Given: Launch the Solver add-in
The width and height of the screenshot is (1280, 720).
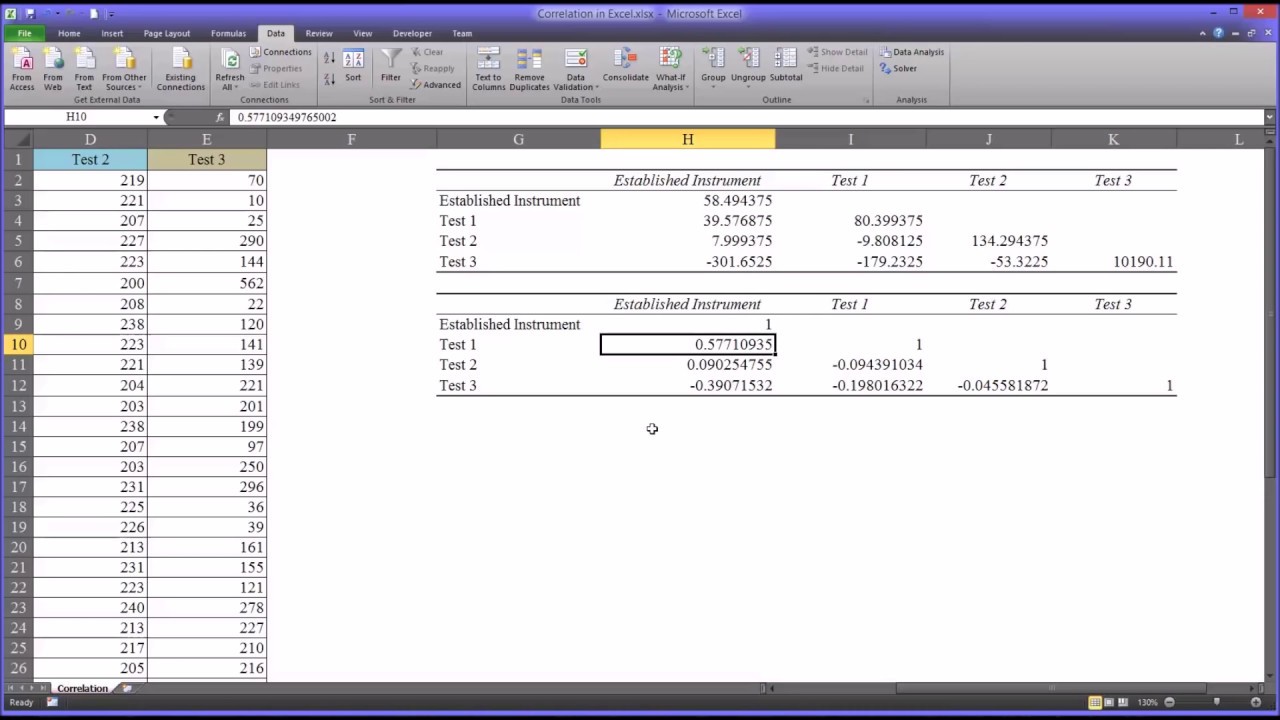Looking at the screenshot, I should (x=899, y=69).
